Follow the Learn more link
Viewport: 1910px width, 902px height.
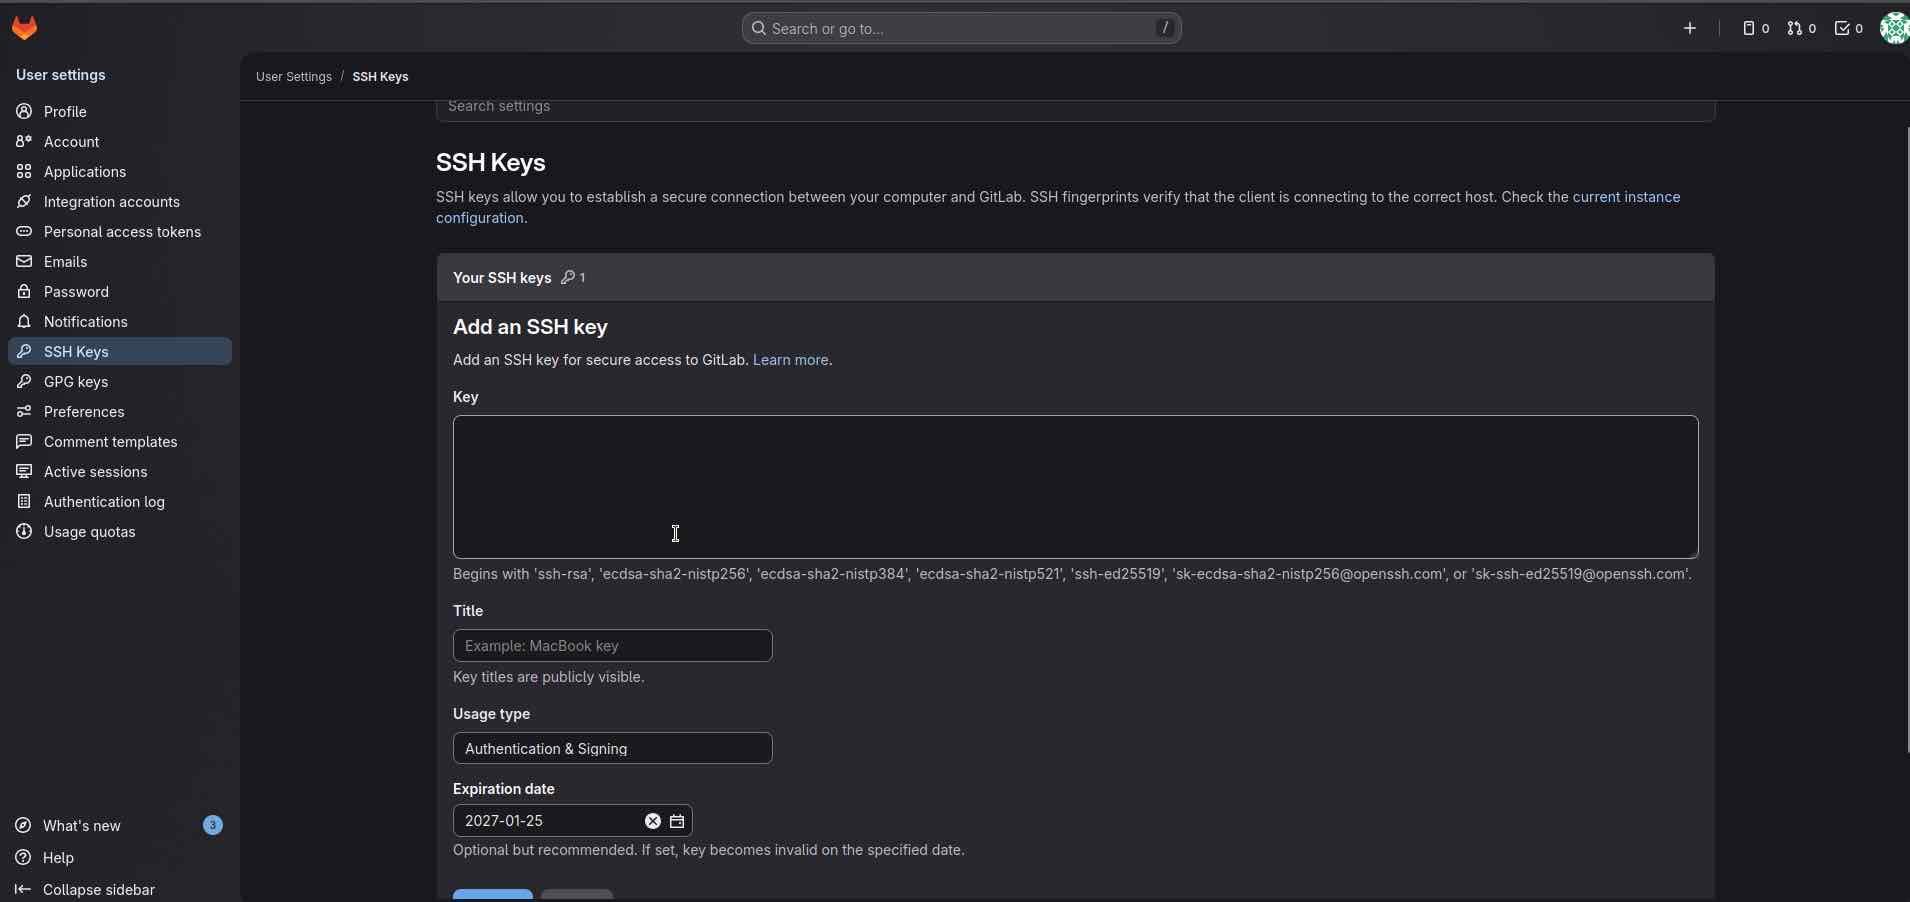(791, 360)
